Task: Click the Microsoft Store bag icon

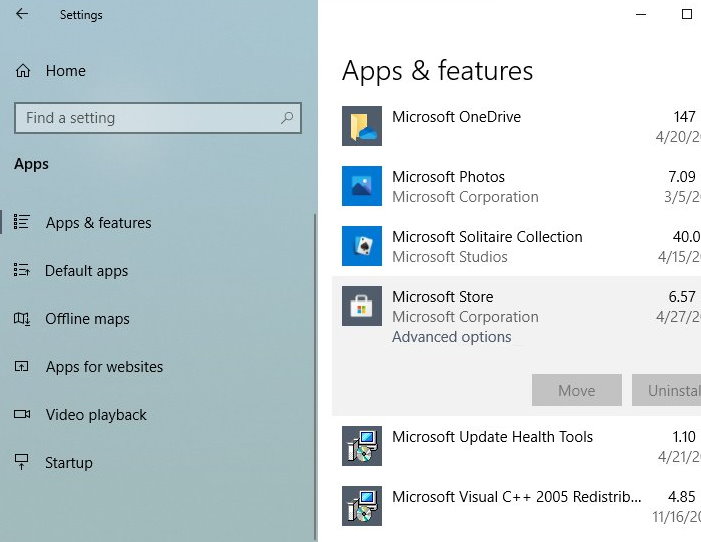Action: (x=362, y=306)
